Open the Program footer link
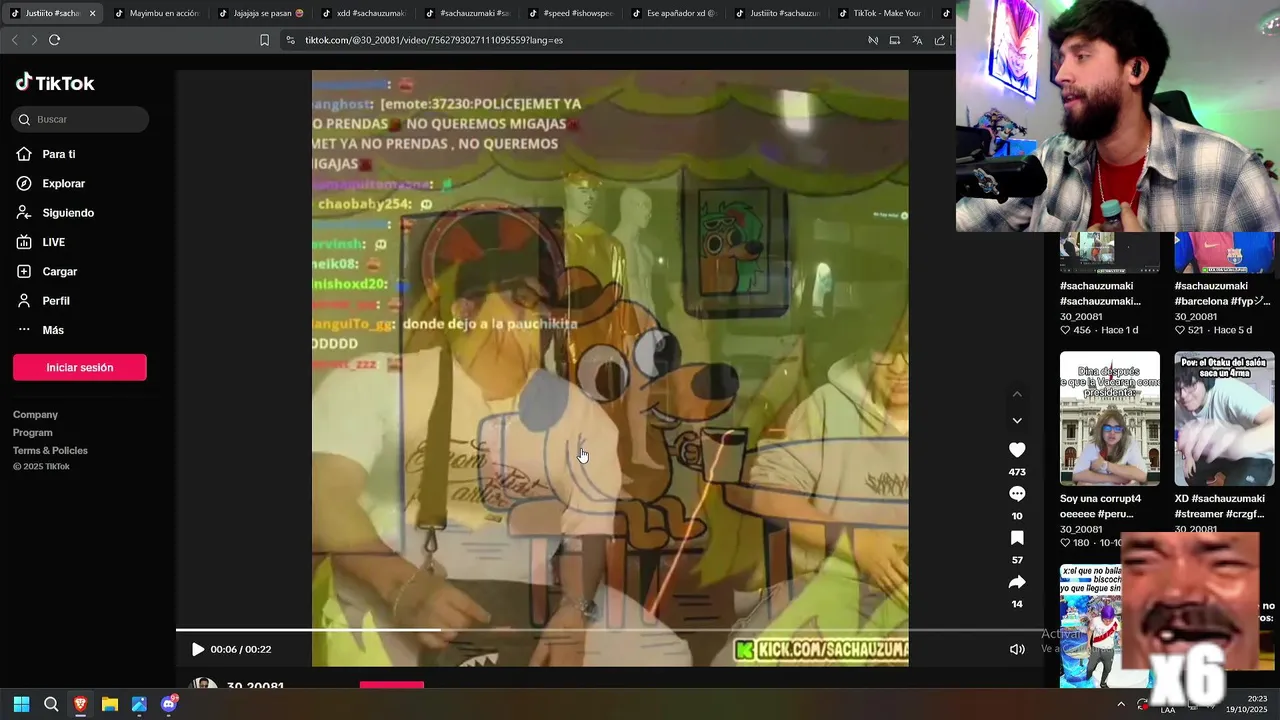 pos(33,432)
